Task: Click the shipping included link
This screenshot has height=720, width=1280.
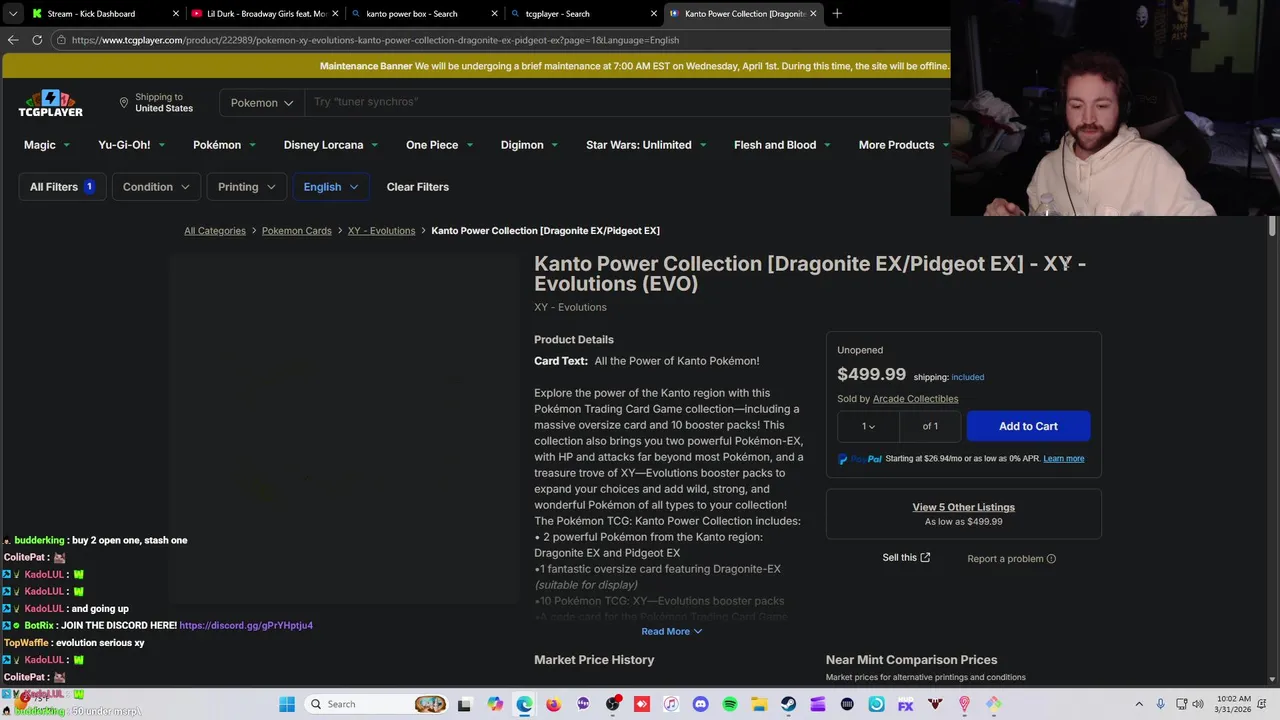Action: (967, 377)
